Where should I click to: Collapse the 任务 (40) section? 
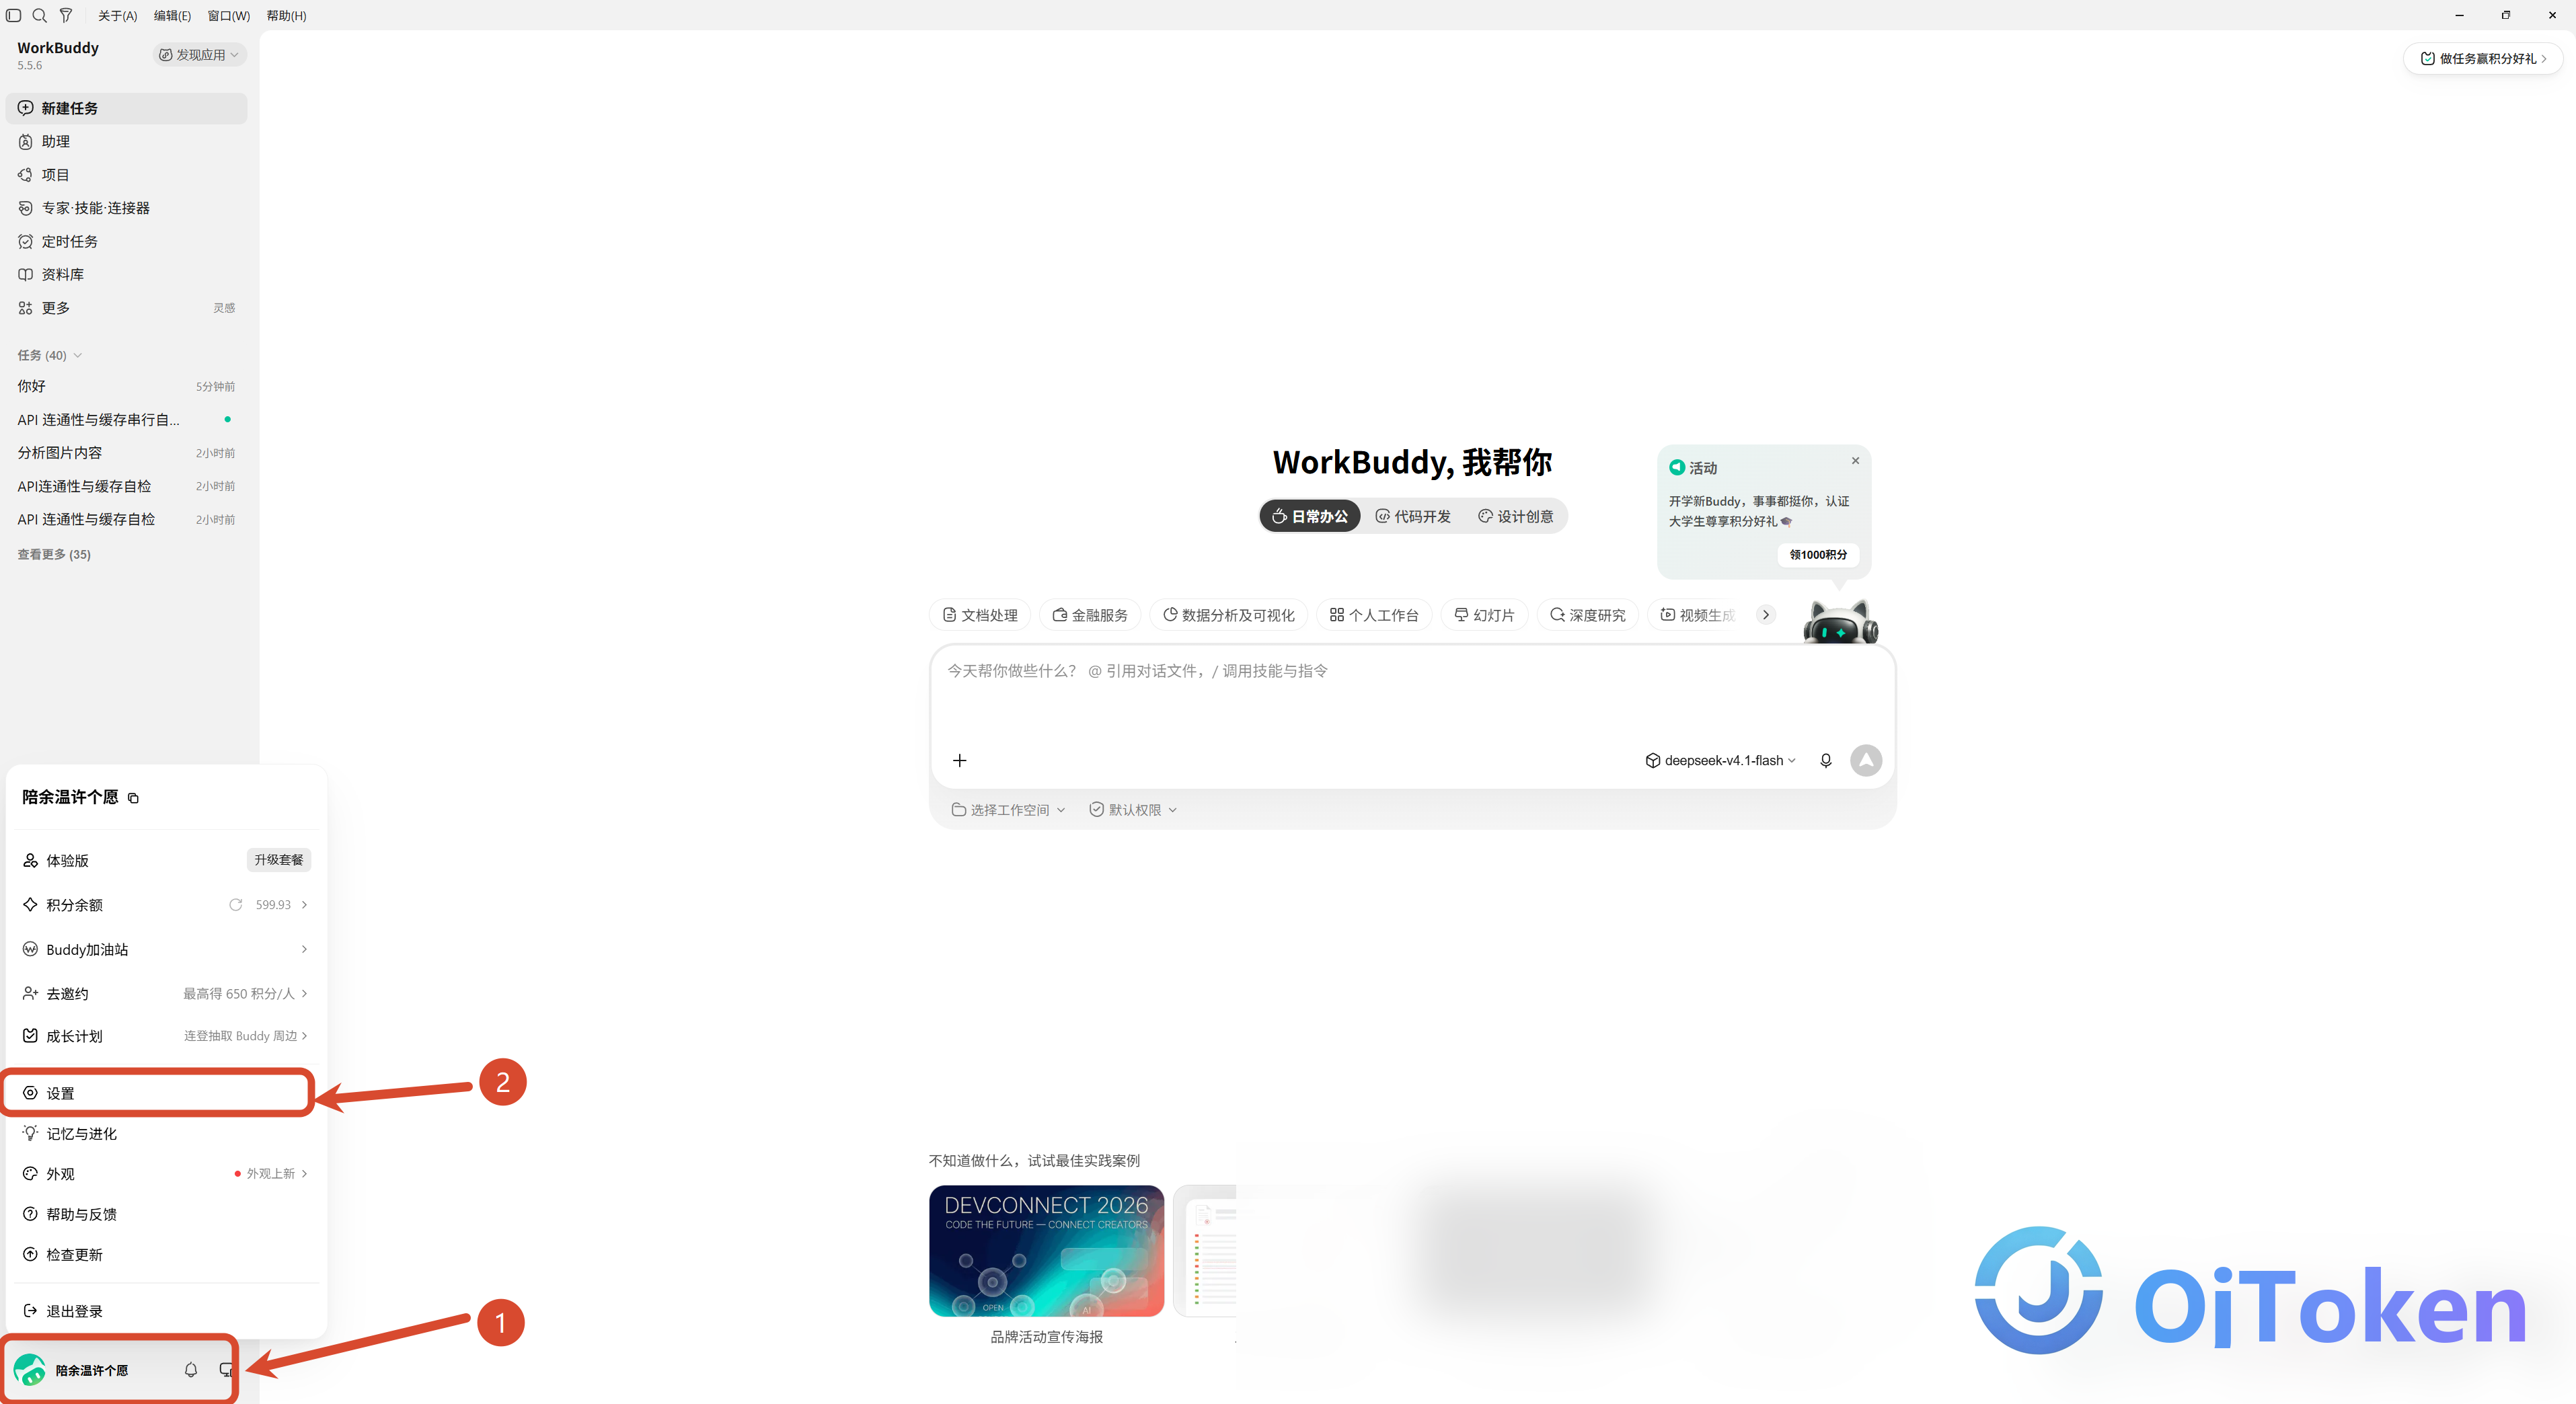point(49,355)
